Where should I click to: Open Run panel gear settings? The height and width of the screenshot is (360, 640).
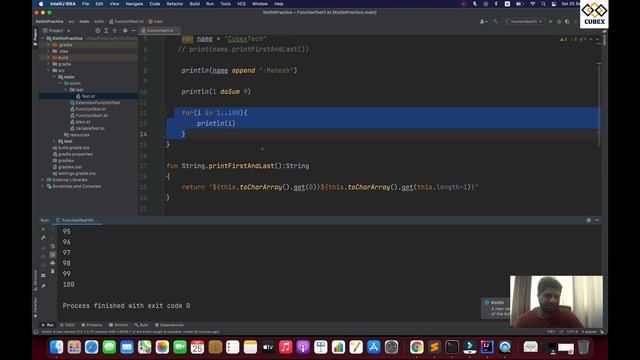pyautogui.click(x=589, y=220)
